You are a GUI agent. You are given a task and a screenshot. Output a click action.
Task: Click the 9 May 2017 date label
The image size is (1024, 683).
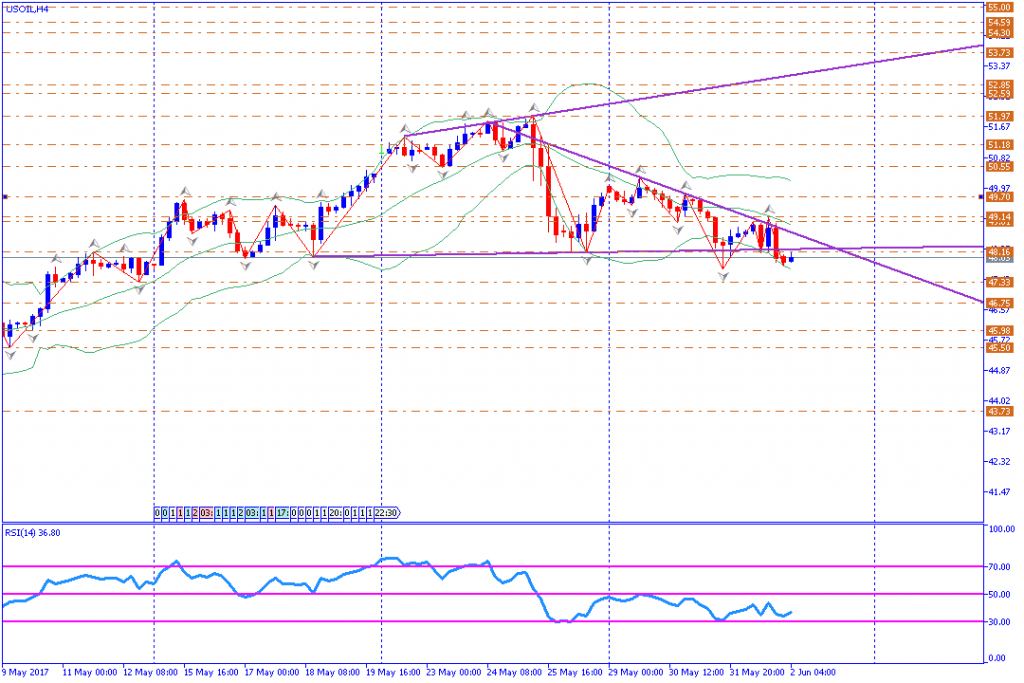click(x=25, y=672)
